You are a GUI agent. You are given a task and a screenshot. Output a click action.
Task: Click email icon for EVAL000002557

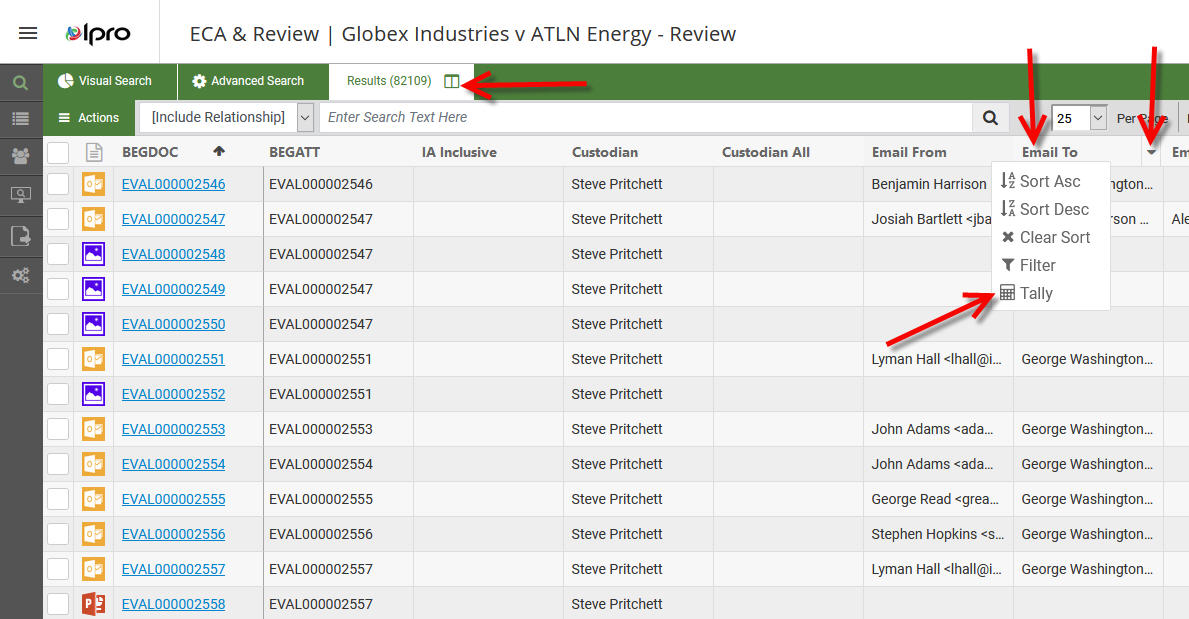click(93, 569)
